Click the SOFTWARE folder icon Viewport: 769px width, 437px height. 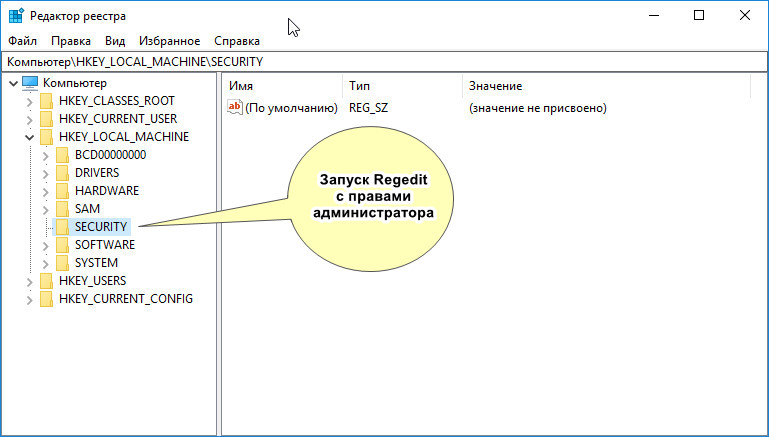click(62, 245)
